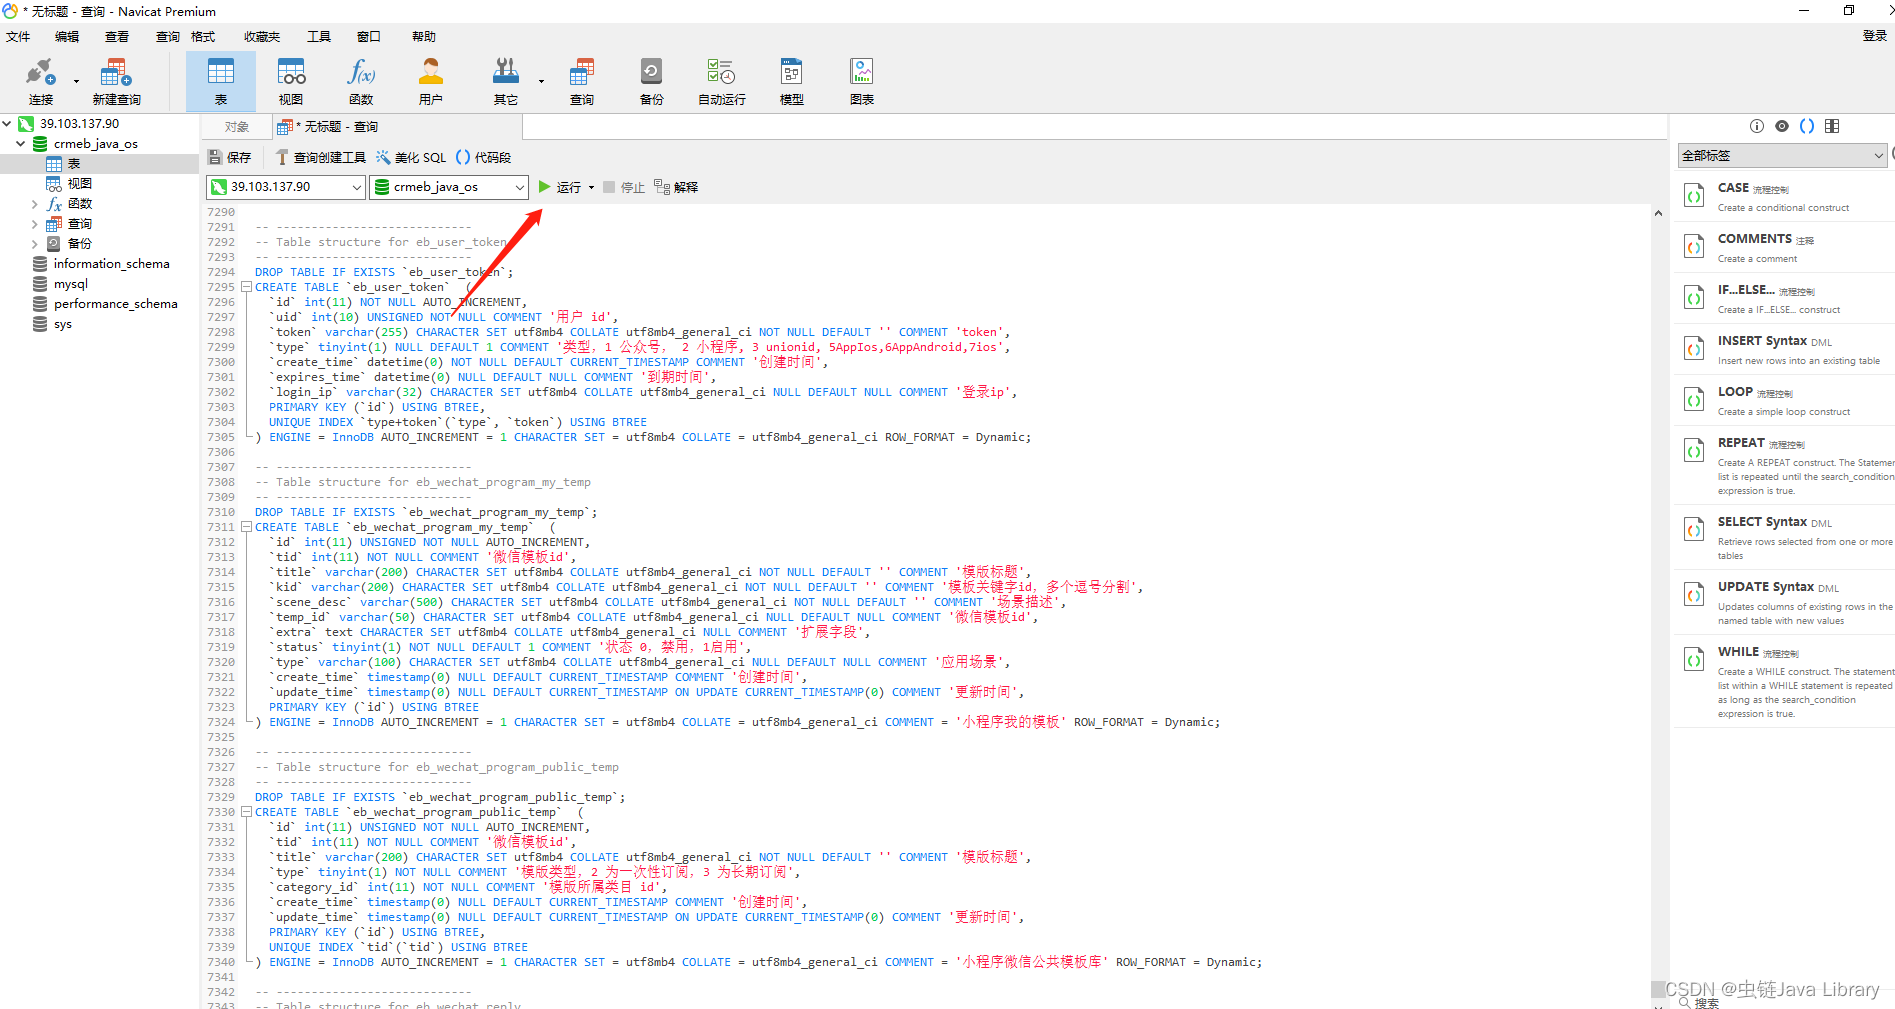Open the 收藏夹 menu
The height and width of the screenshot is (1009, 1895).
tap(262, 36)
